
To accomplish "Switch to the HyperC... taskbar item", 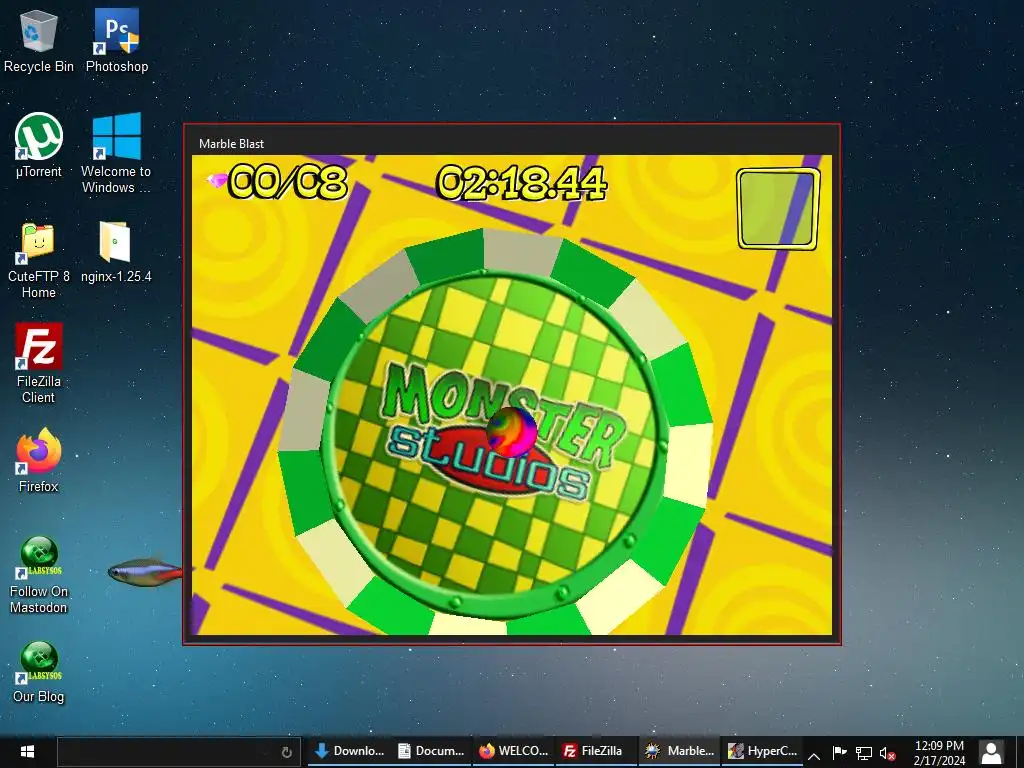I will pos(762,751).
